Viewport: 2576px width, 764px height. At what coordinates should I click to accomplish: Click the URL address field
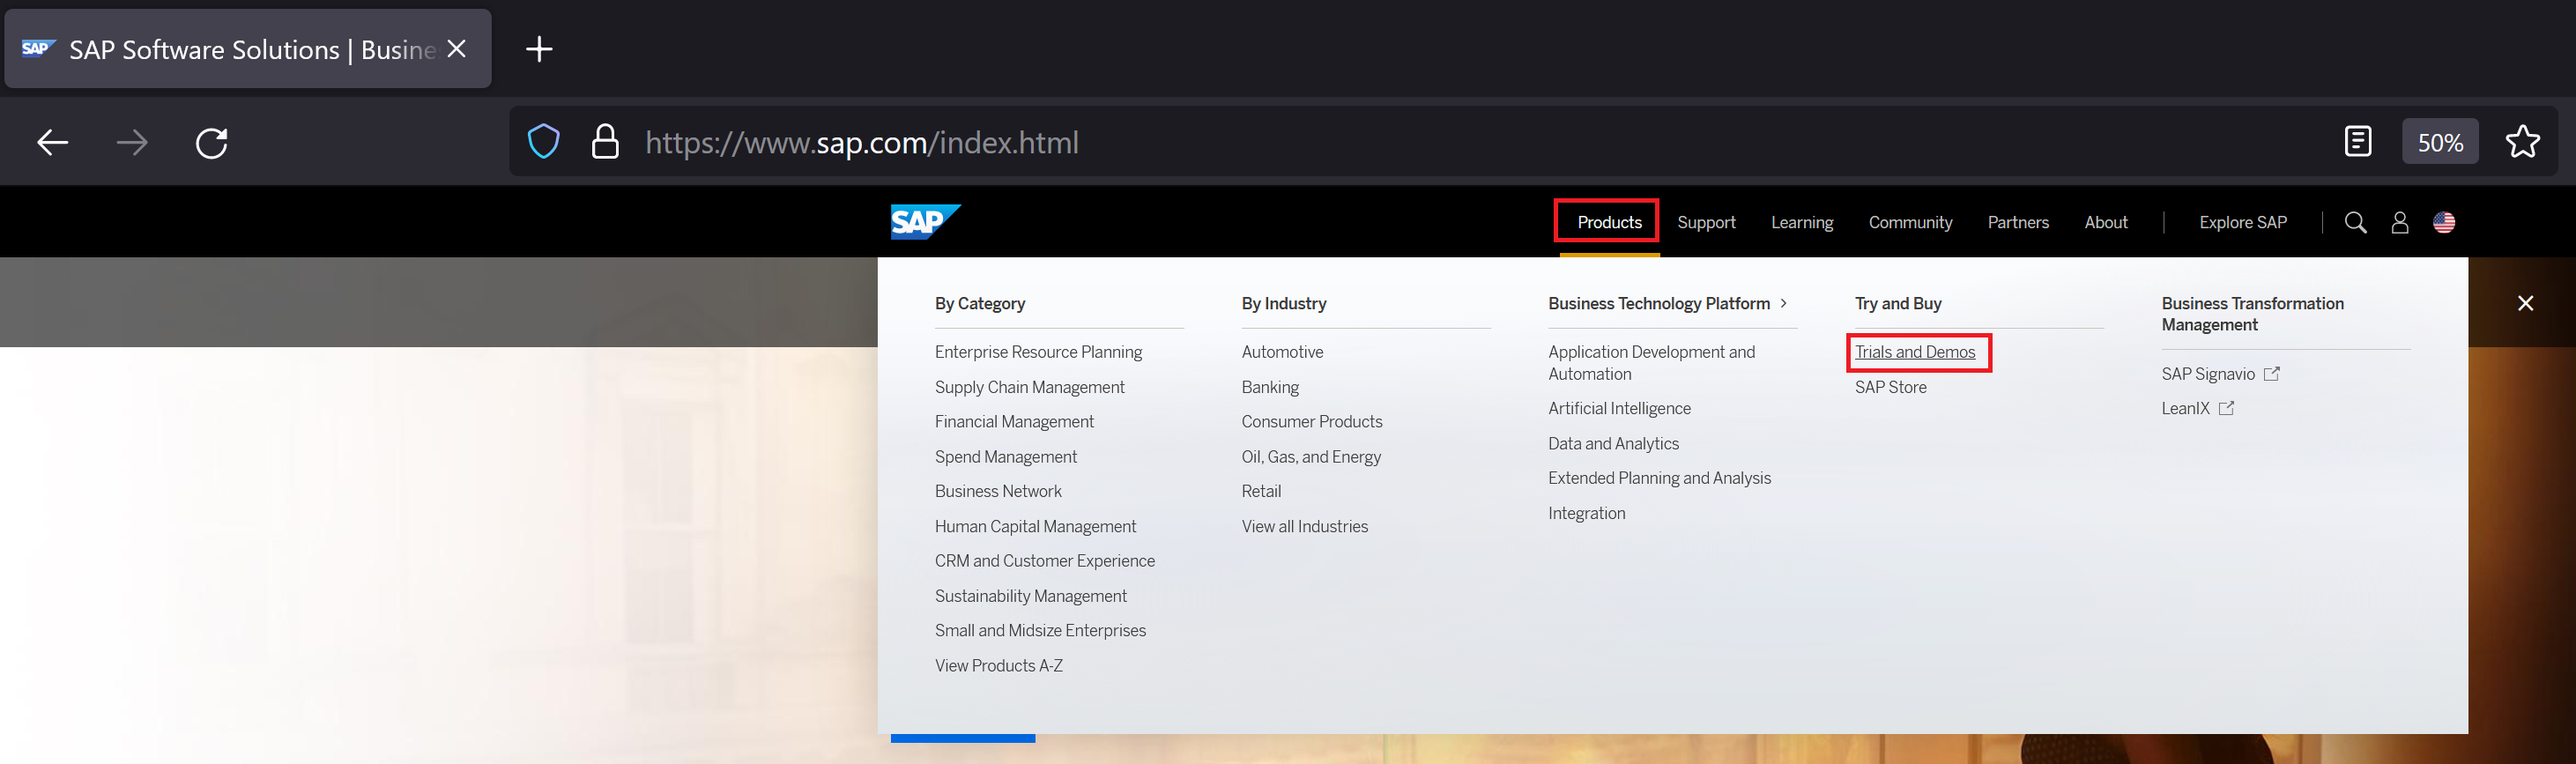(x=1400, y=142)
